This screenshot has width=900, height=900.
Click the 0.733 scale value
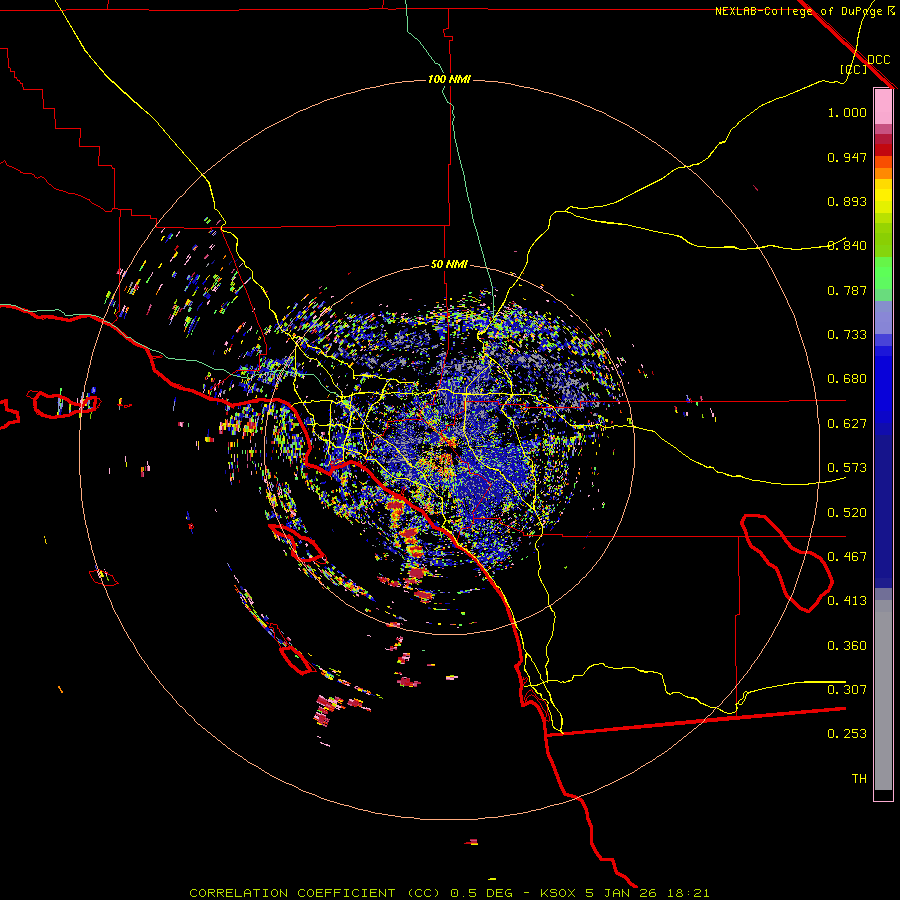pos(847,335)
